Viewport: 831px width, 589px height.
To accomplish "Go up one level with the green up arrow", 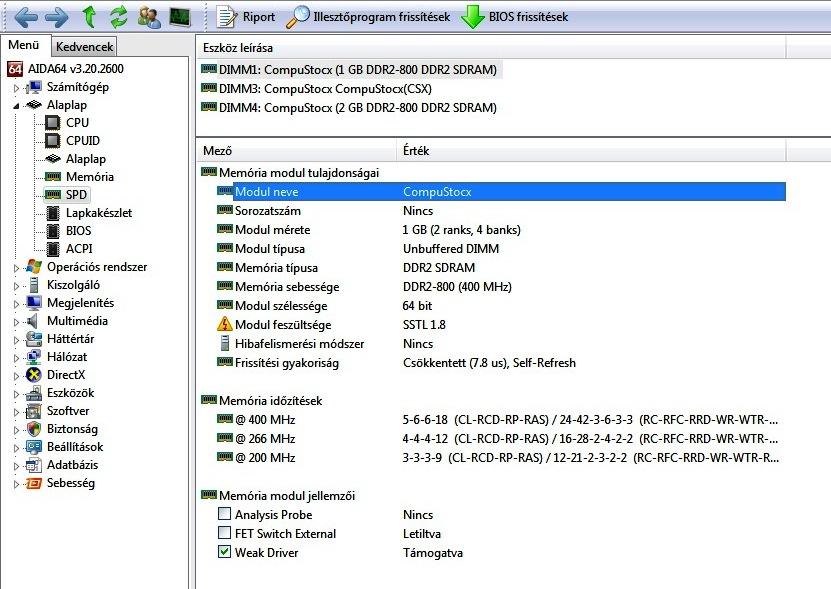I will (x=90, y=16).
